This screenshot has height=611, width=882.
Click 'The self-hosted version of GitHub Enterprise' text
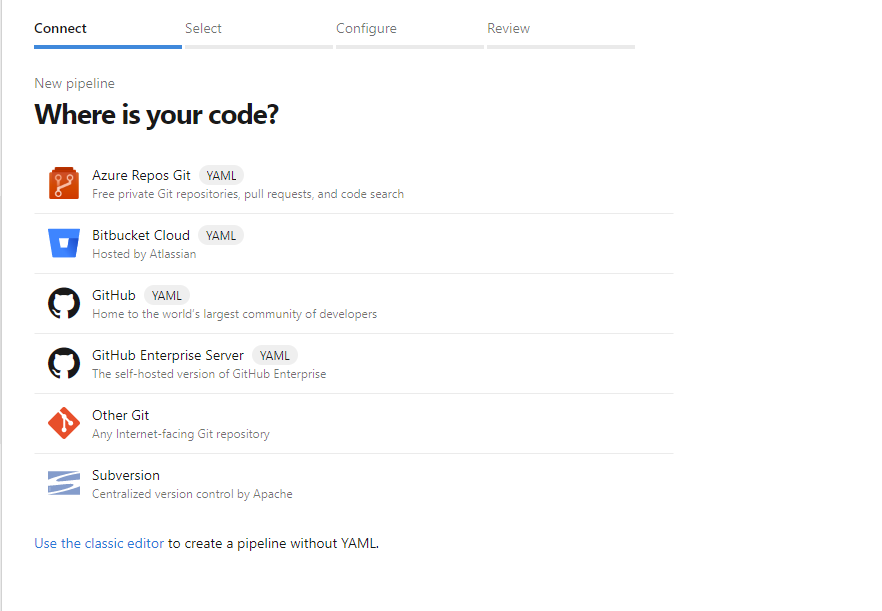coord(209,374)
